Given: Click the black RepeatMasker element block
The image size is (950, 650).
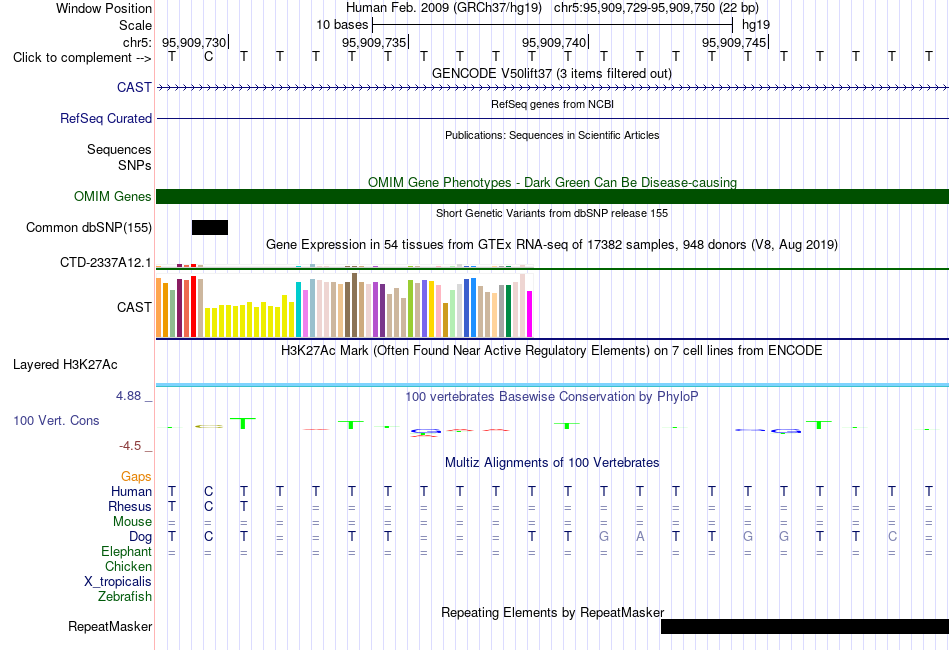Looking at the screenshot, I should (x=805, y=626).
